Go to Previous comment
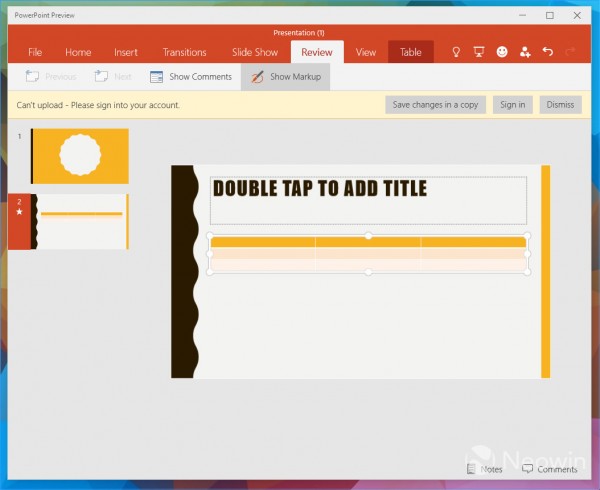 click(51, 77)
